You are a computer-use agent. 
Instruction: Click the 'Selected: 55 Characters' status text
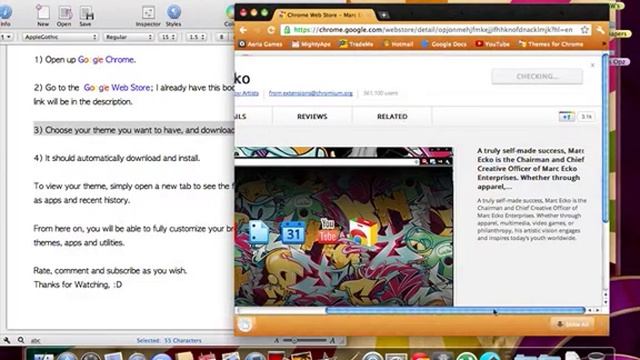click(x=169, y=340)
